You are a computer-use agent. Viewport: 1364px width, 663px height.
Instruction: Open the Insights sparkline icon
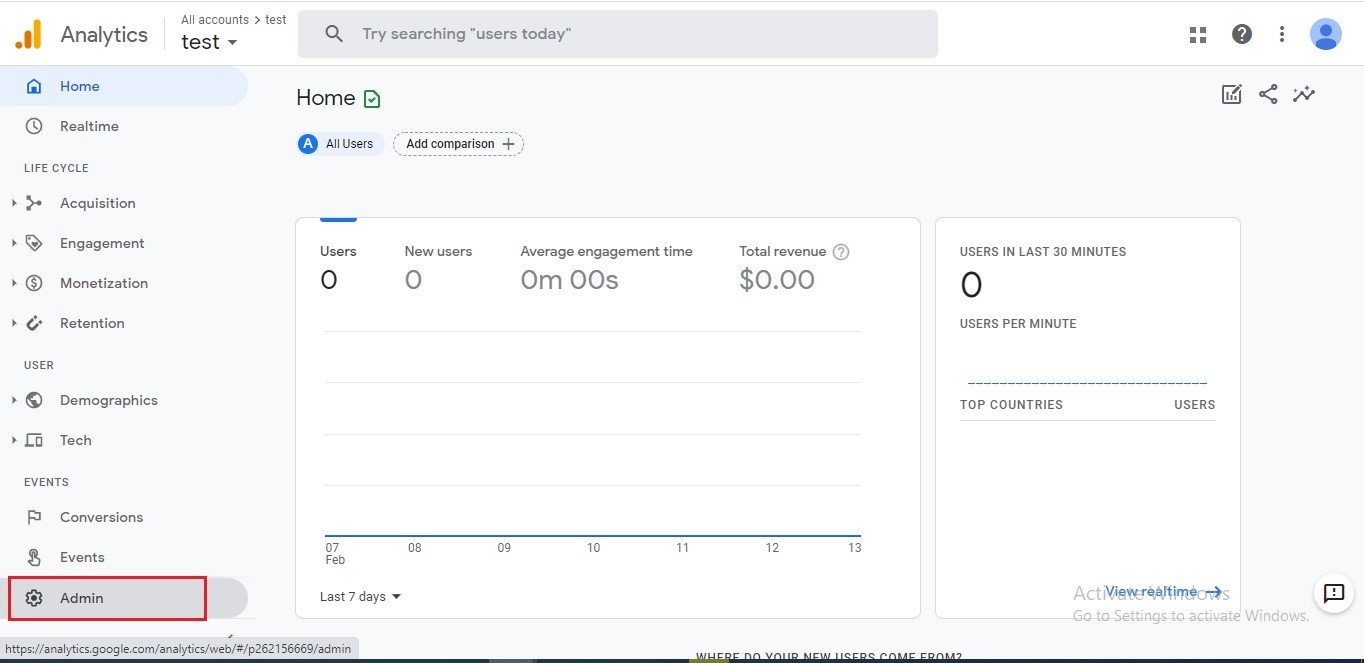tap(1304, 94)
